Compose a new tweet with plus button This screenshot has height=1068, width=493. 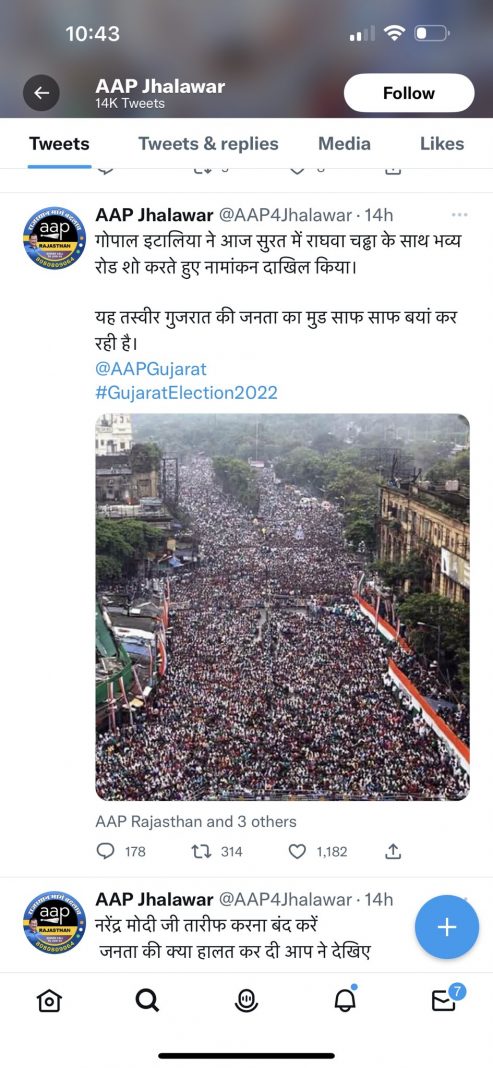pyautogui.click(x=447, y=927)
